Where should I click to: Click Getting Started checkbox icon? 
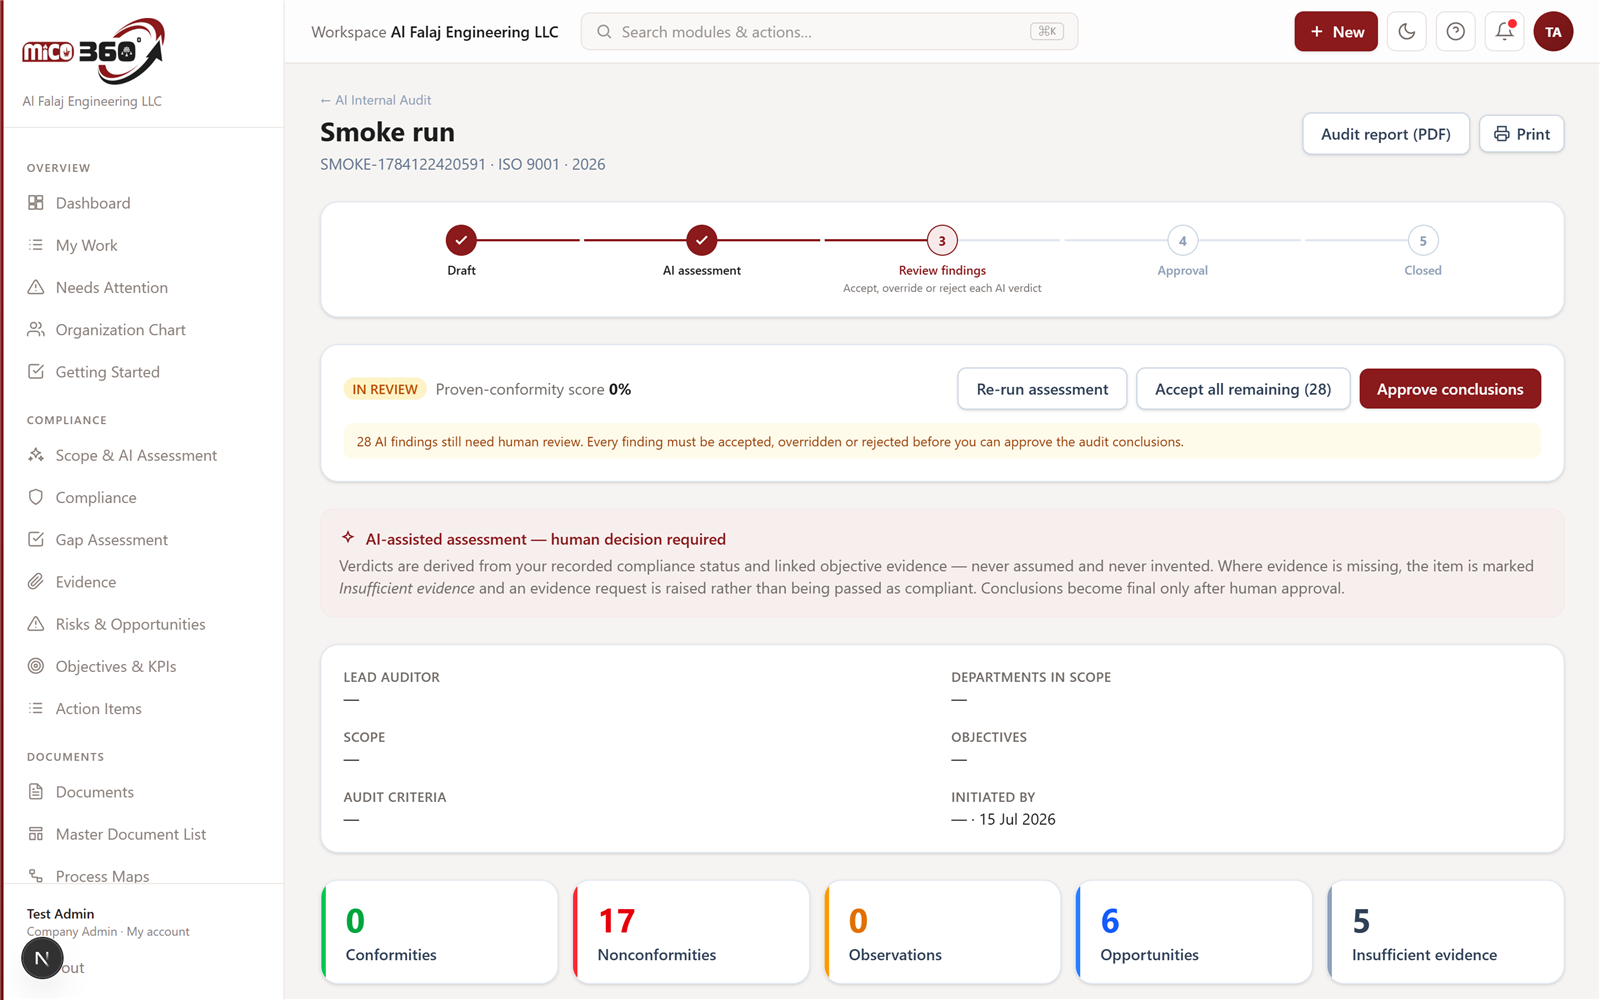point(36,372)
